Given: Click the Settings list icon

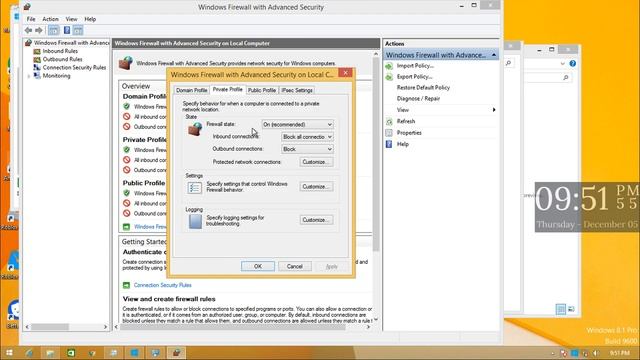Looking at the screenshot, I should (194, 188).
